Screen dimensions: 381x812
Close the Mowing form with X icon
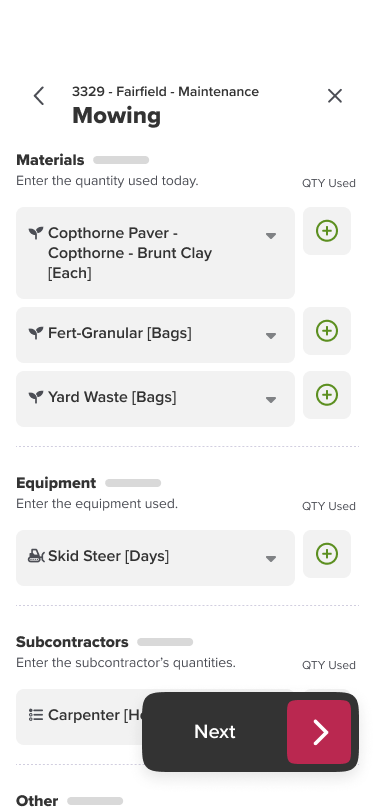pyautogui.click(x=335, y=96)
